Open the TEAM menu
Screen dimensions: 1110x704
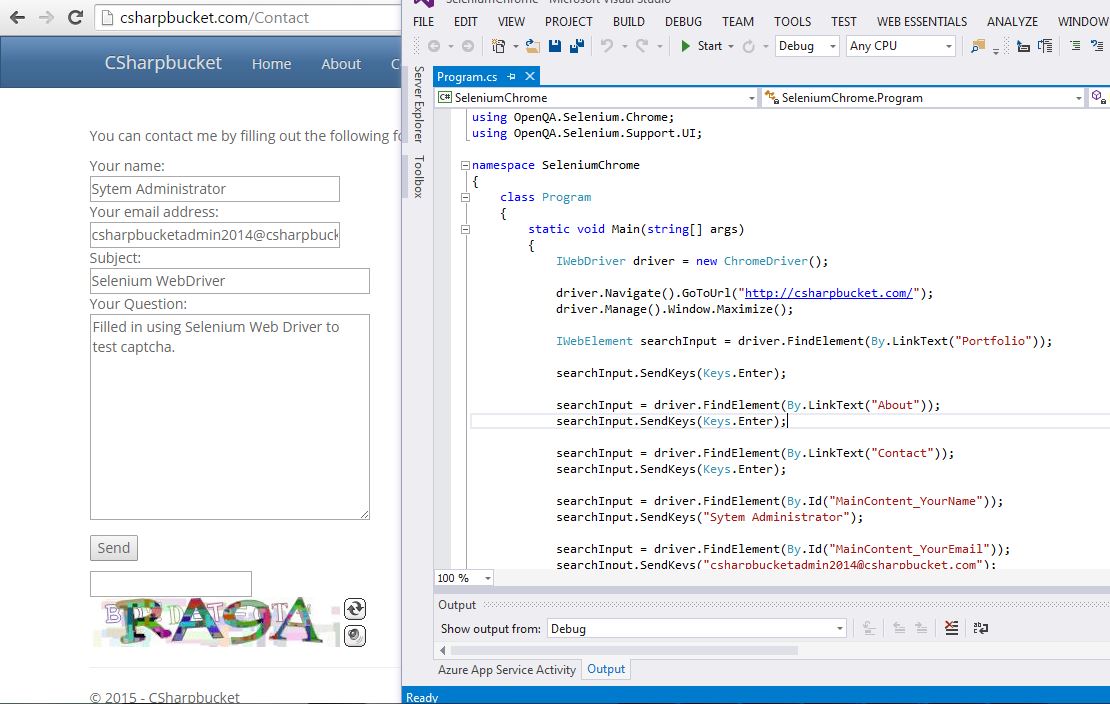pyautogui.click(x=738, y=22)
